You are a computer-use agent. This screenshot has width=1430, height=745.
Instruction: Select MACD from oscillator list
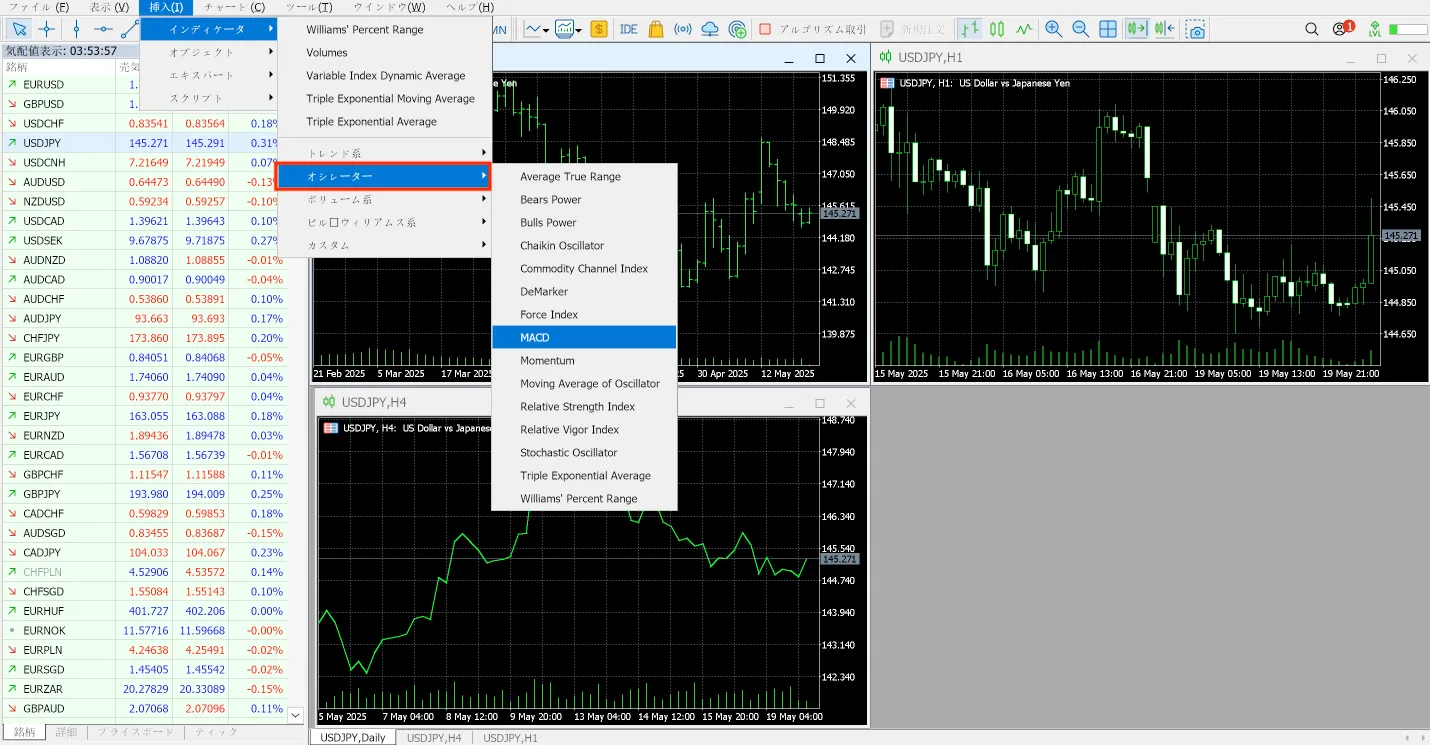584,337
